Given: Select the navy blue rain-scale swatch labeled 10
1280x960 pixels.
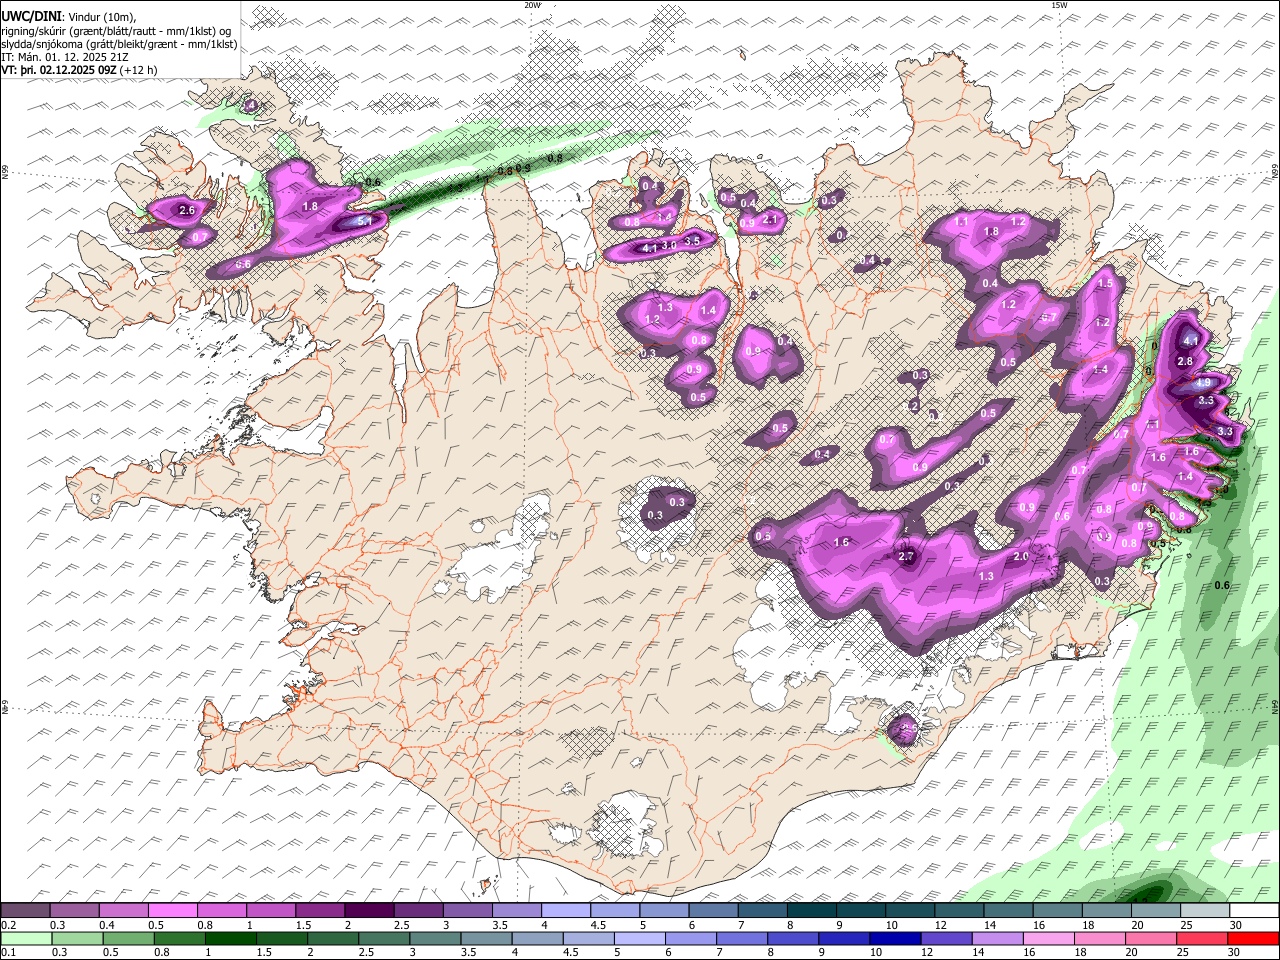Looking at the screenshot, I should click(896, 938).
